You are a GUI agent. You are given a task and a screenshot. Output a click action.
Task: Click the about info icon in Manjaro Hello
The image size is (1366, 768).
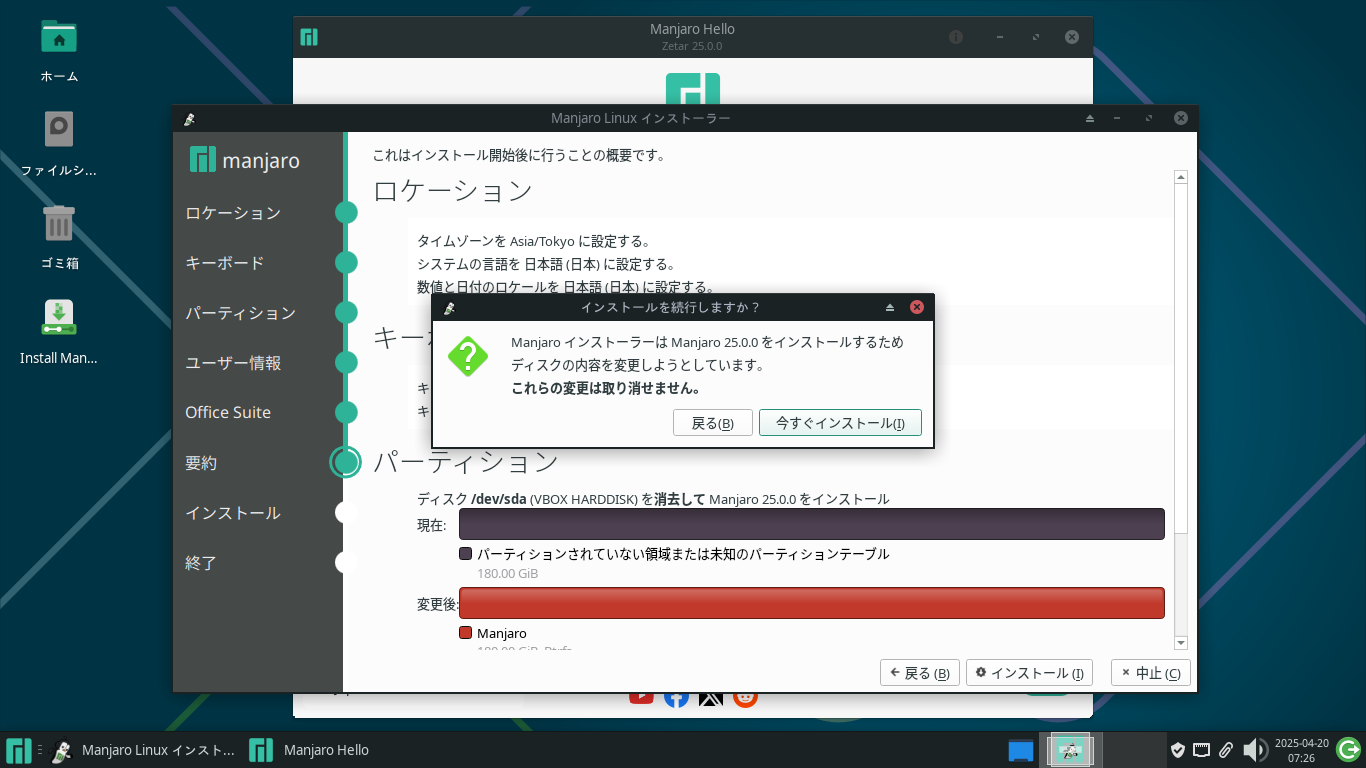click(956, 37)
